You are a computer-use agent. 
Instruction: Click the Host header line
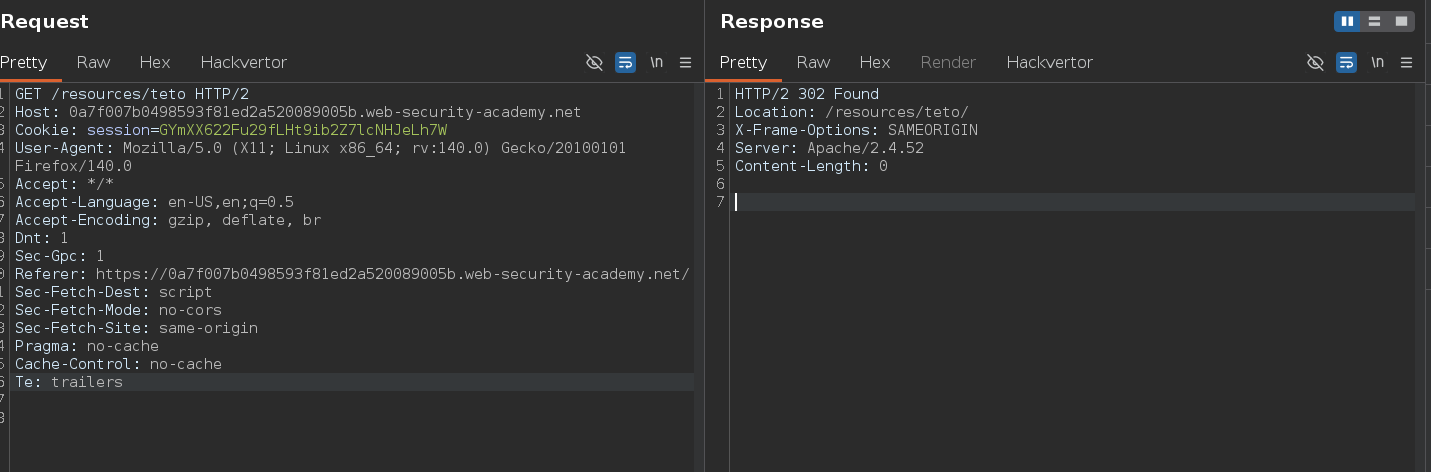click(x=298, y=112)
